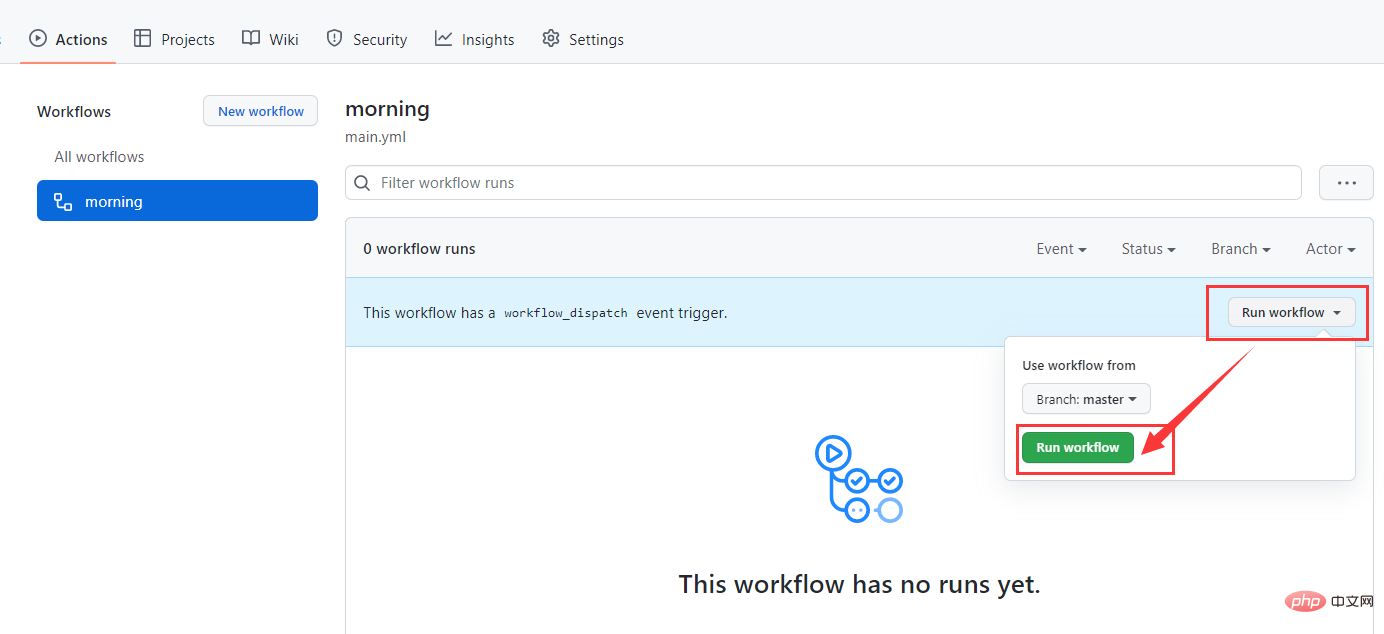1384x634 pixels.
Task: Click the New workflow button
Action: point(261,111)
